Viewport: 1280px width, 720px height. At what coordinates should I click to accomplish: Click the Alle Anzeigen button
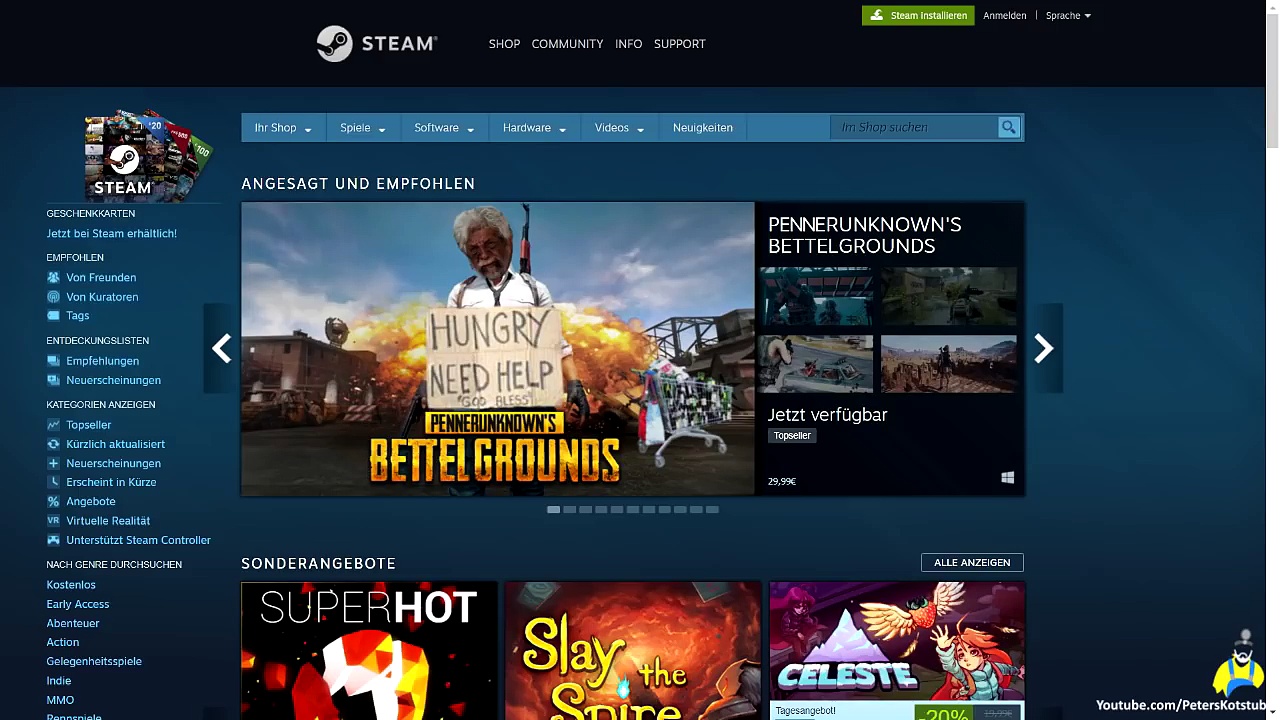(x=971, y=563)
